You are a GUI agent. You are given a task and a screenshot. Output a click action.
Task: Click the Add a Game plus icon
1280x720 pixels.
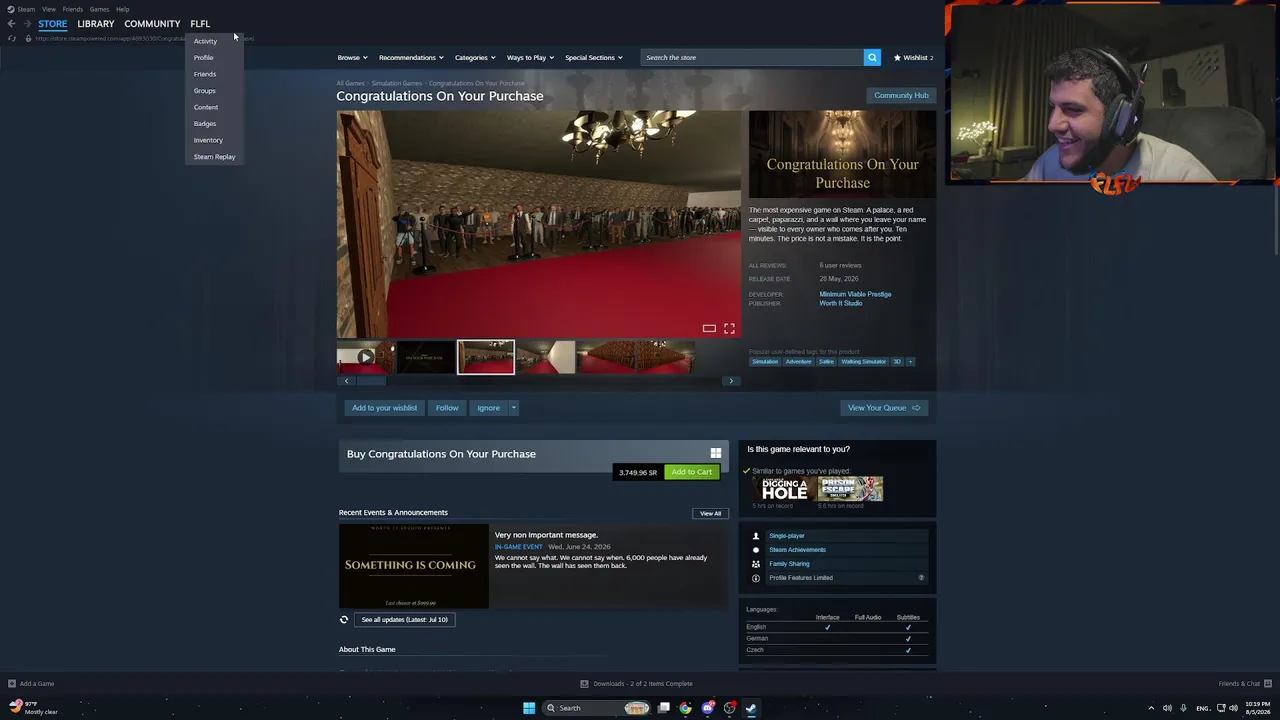(12, 684)
